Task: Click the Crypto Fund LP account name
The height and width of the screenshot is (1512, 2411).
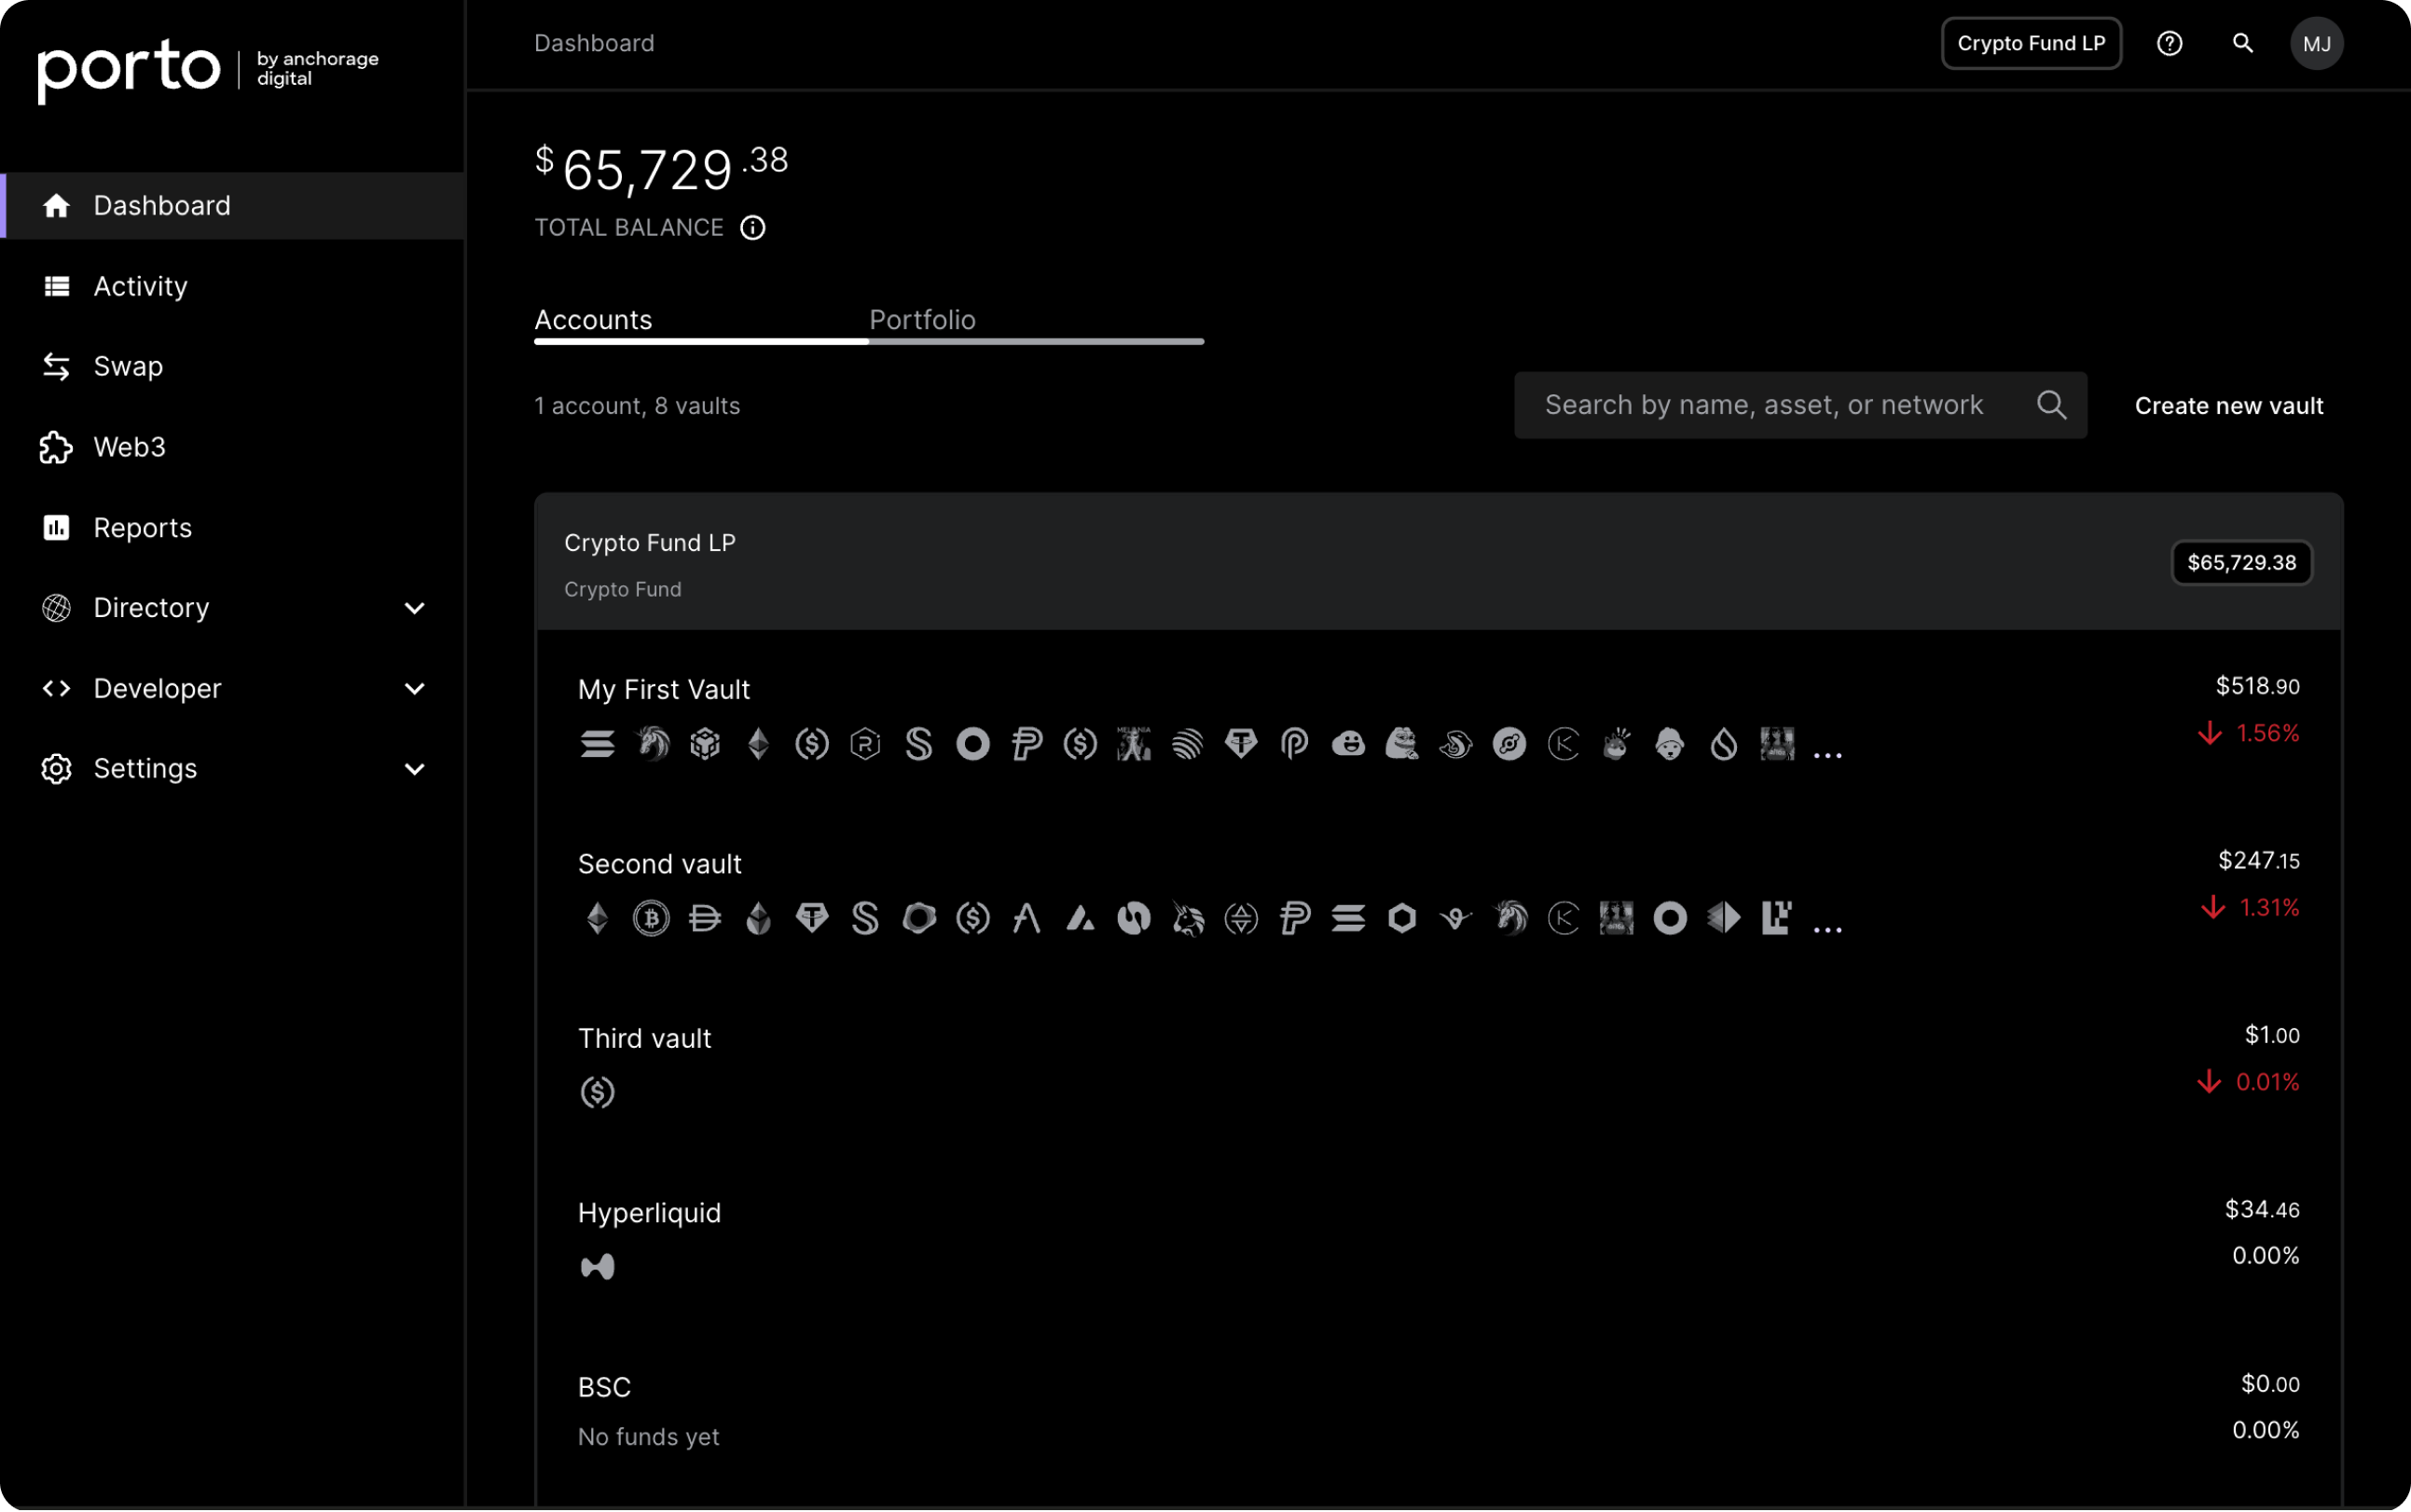Action: 650,543
